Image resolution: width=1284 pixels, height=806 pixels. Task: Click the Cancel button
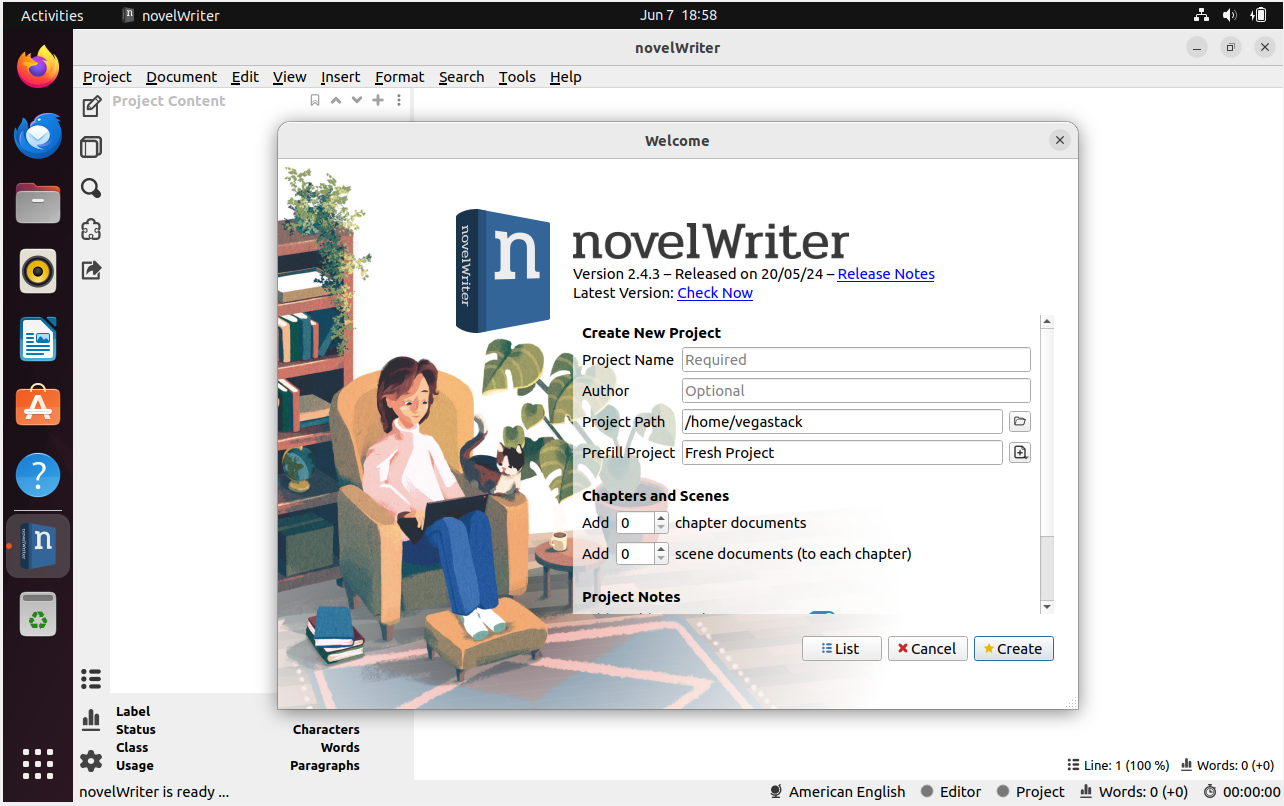pyautogui.click(x=927, y=648)
